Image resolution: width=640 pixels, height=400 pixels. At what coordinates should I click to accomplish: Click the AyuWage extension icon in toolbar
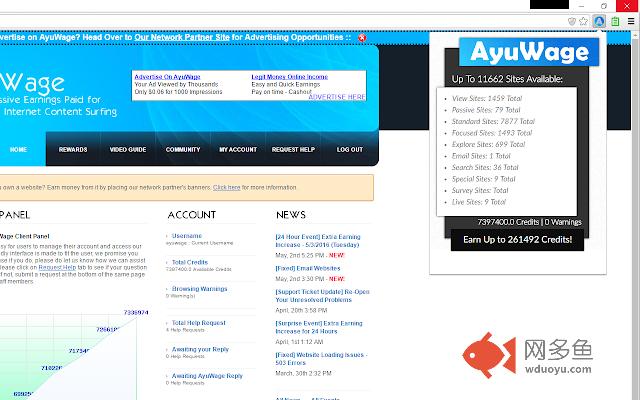pos(599,21)
